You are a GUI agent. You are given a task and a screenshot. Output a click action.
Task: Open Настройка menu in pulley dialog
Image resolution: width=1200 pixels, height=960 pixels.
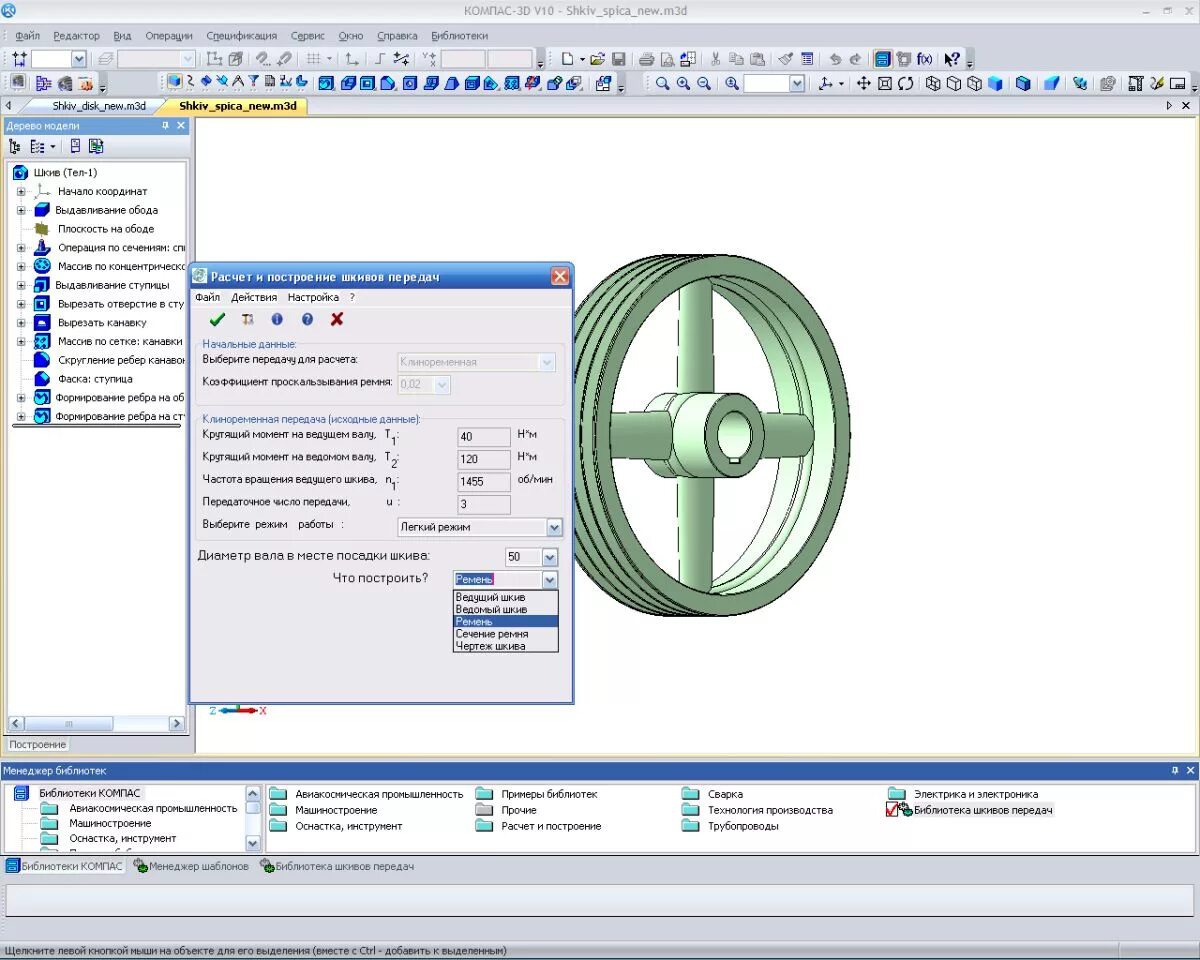pyautogui.click(x=313, y=297)
